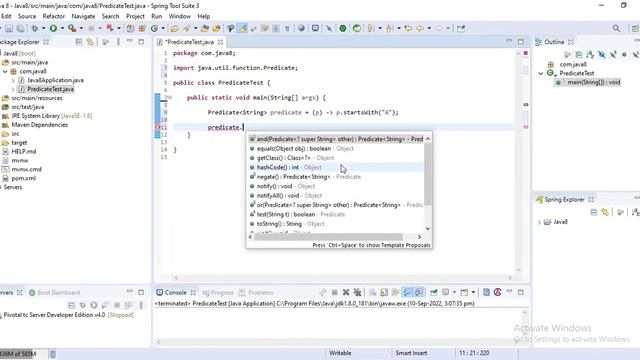Toggle Mark Occurrences highlighter in toolbar

coord(242,28)
